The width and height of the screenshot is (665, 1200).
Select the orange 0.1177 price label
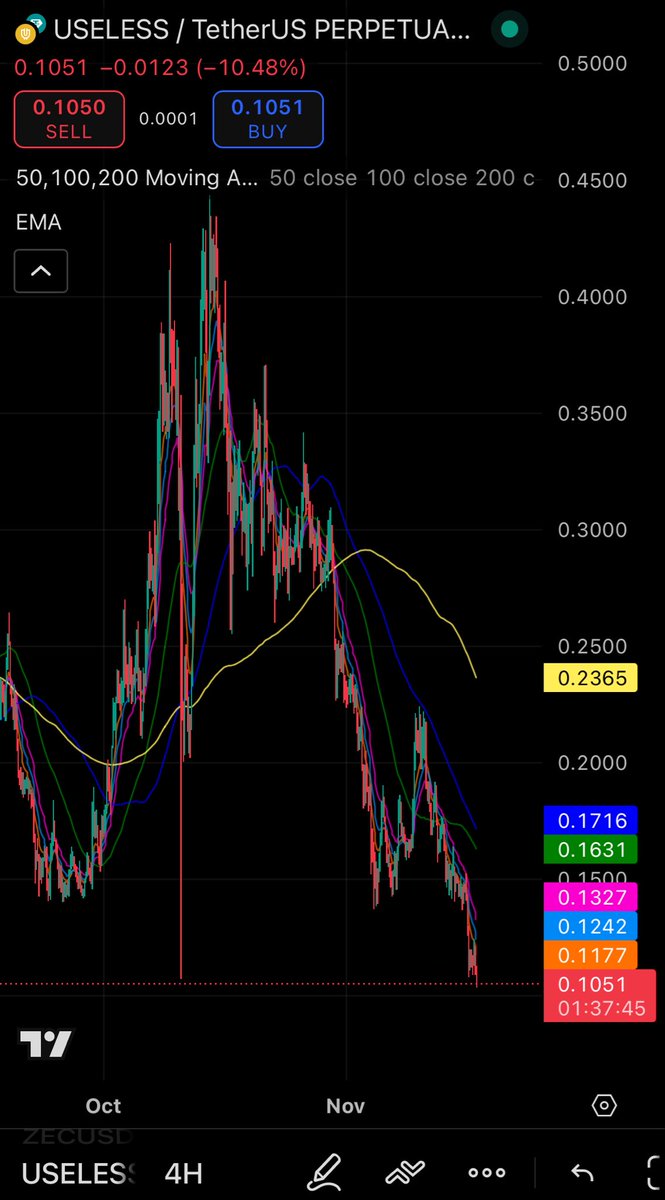point(590,956)
